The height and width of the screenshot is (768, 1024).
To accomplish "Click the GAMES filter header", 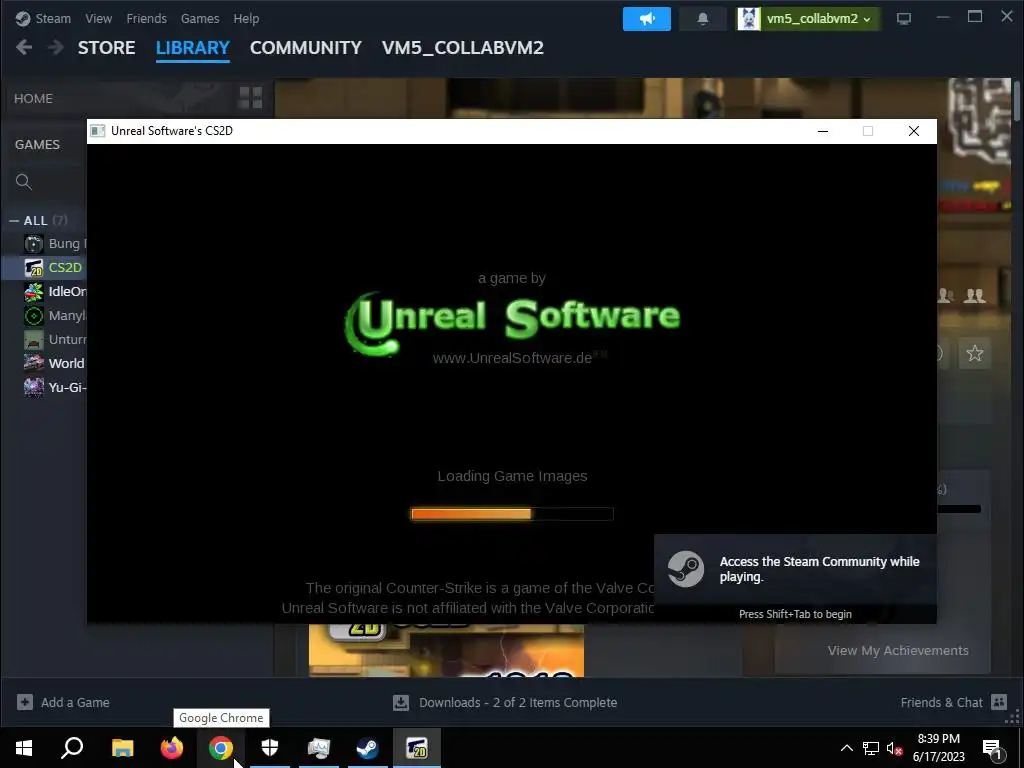I will click(x=37, y=145).
